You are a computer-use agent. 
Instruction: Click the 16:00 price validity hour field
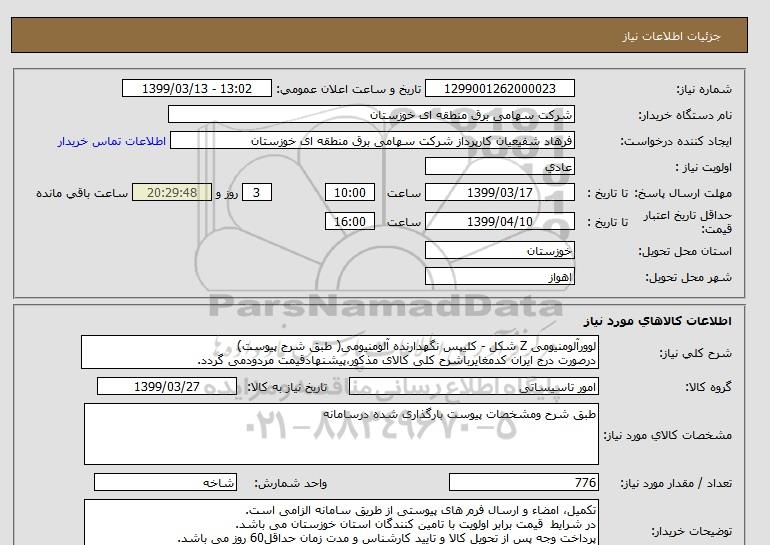pos(351,222)
